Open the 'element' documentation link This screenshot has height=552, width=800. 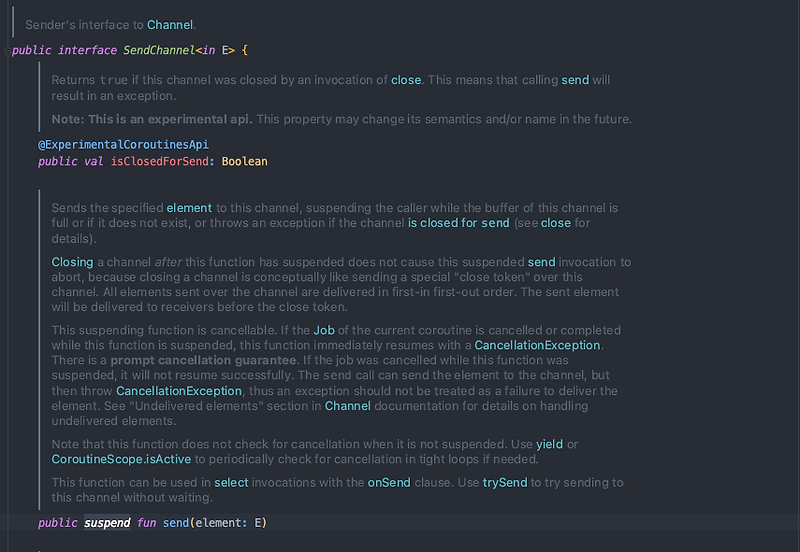(189, 207)
